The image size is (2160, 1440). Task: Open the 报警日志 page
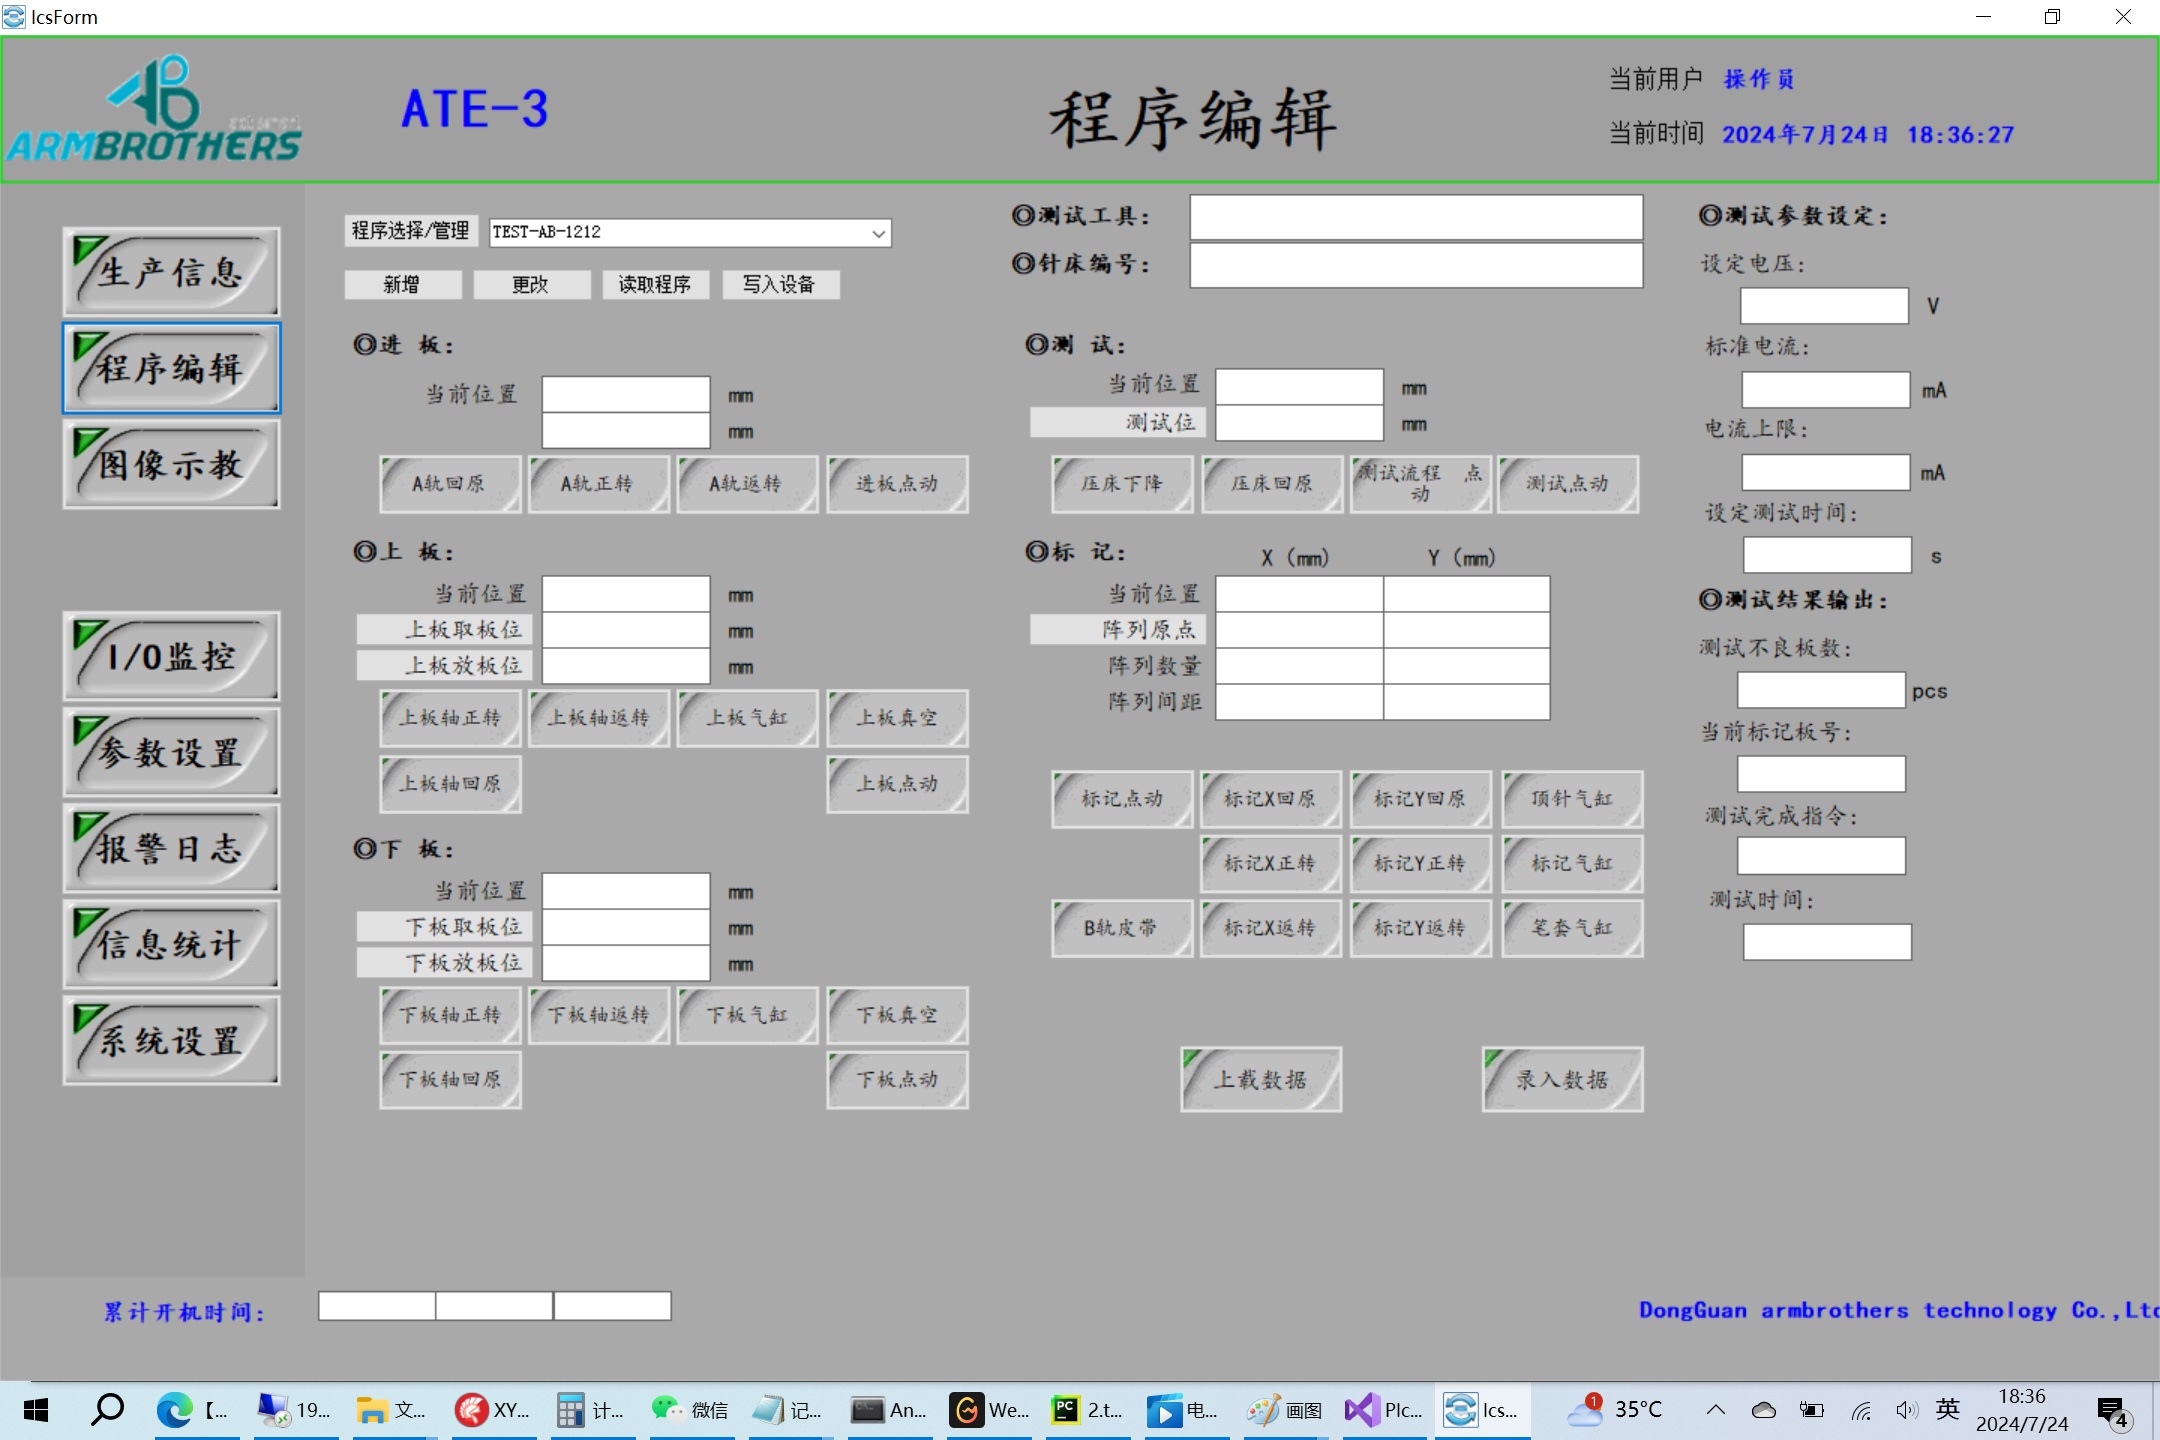[171, 848]
